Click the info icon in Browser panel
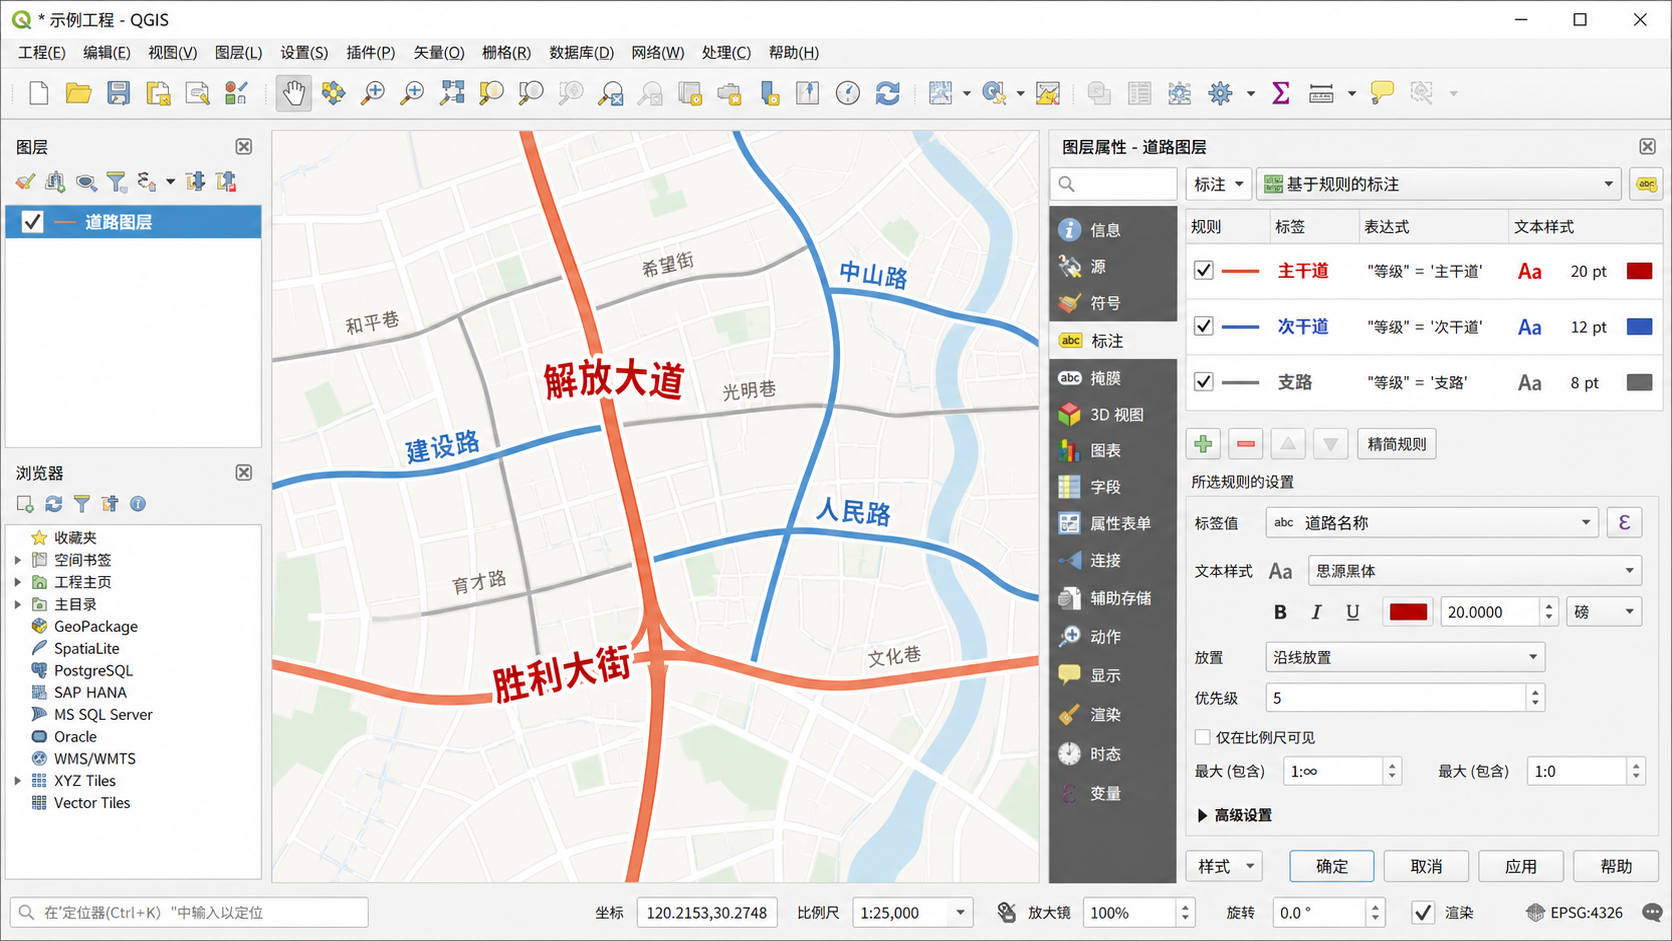1672x941 pixels. (x=138, y=504)
